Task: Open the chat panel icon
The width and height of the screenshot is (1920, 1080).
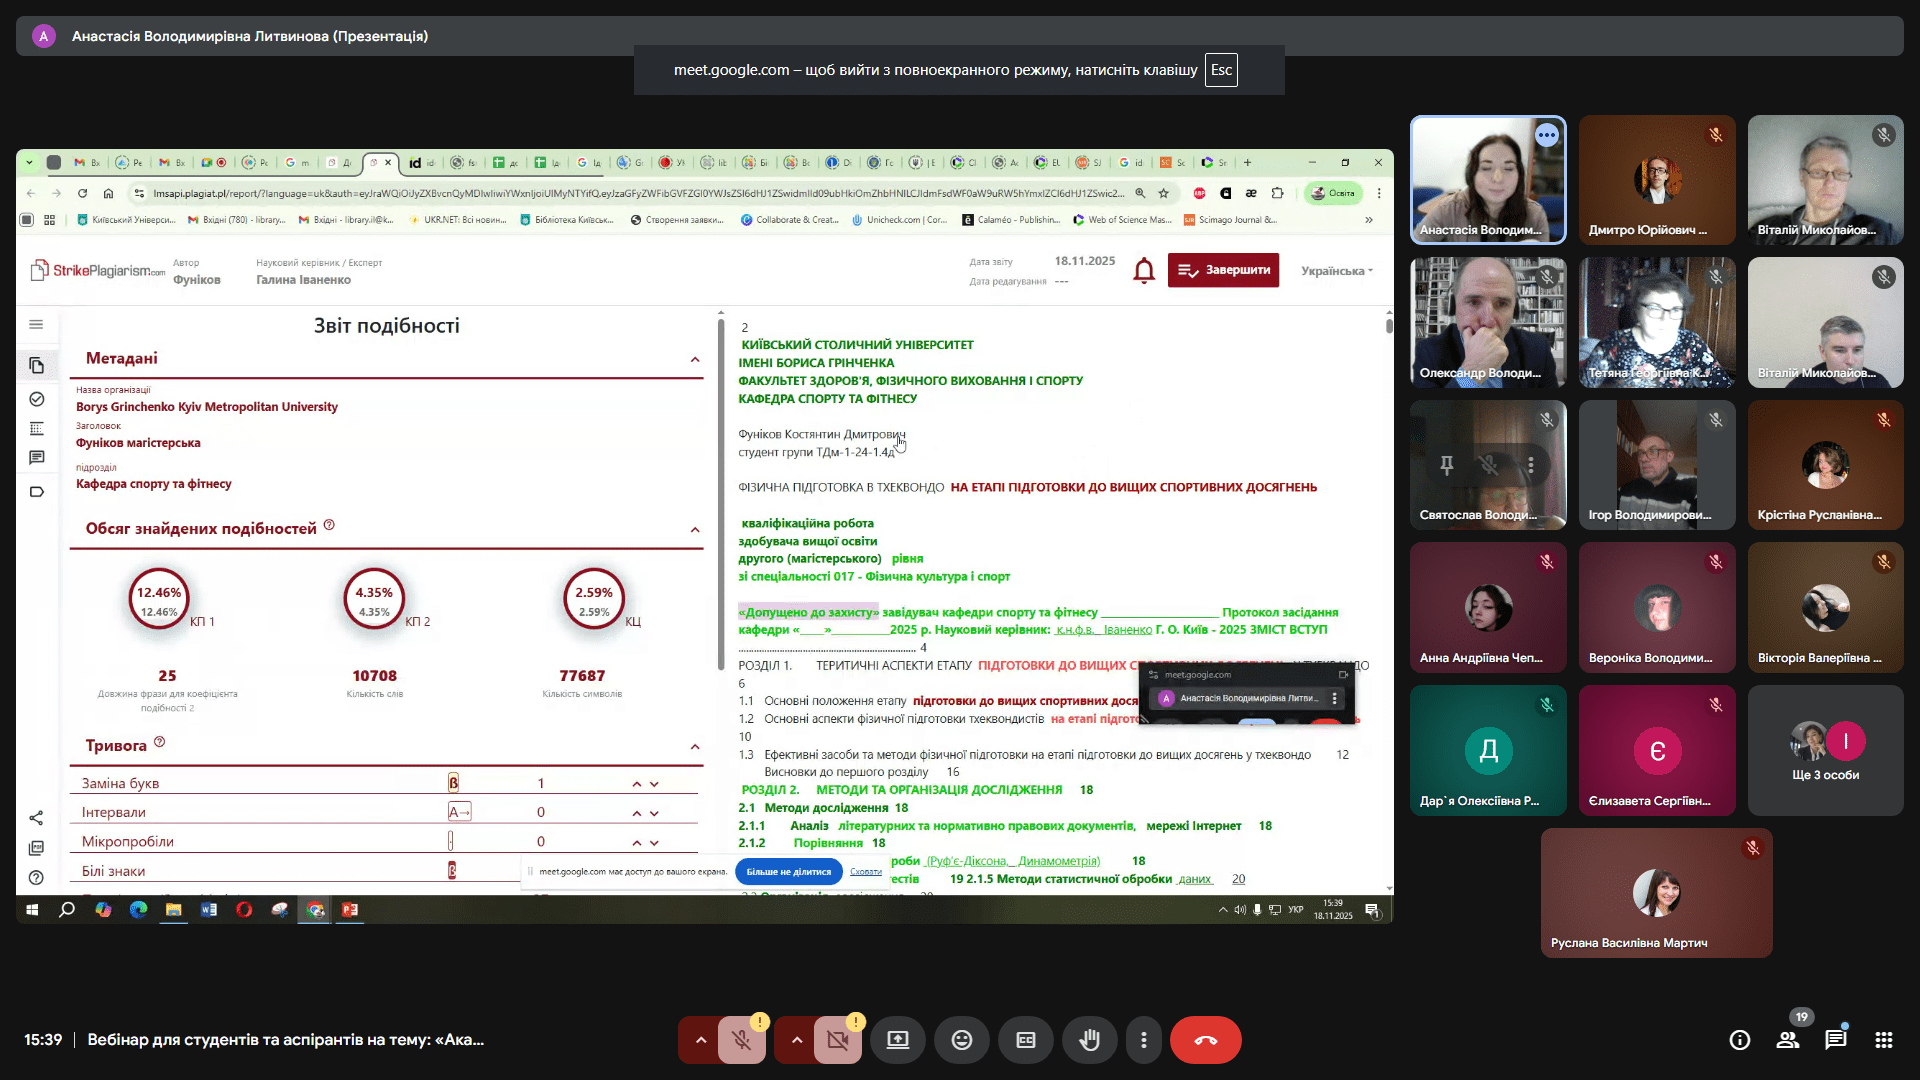Action: tap(1835, 1040)
